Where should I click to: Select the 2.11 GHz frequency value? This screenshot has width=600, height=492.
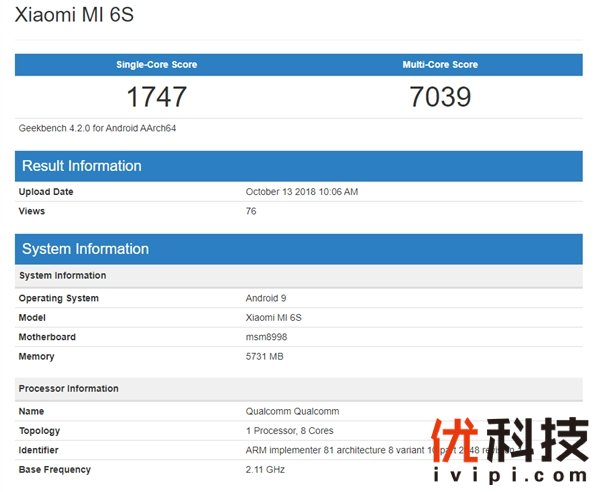(265, 470)
